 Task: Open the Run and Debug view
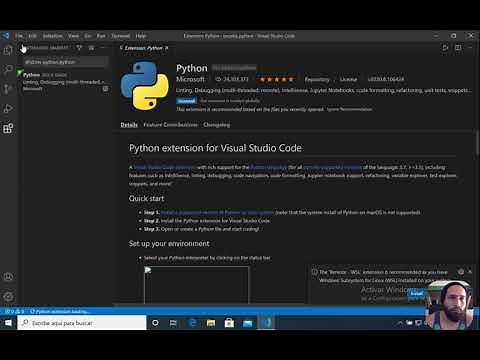tap(8, 109)
